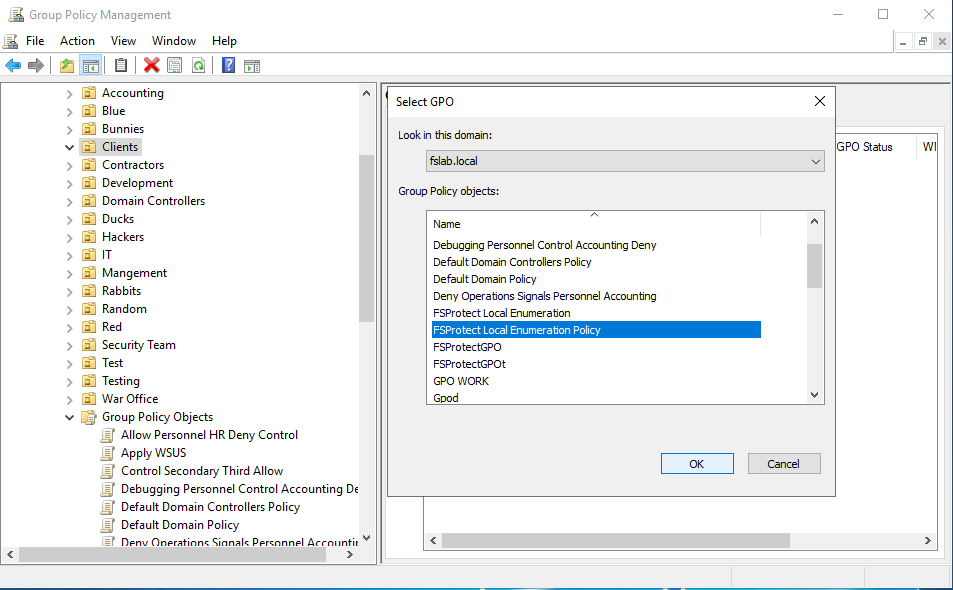Click the green Refresh toolbar icon
953x590 pixels.
coord(198,66)
